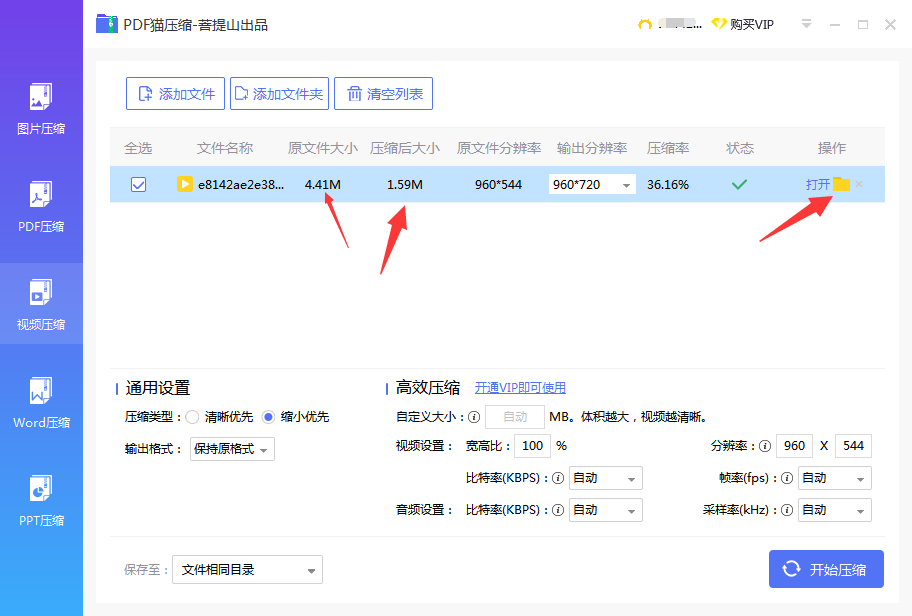Click the 购买VIP button in title bar
912x616 pixels.
(743, 24)
